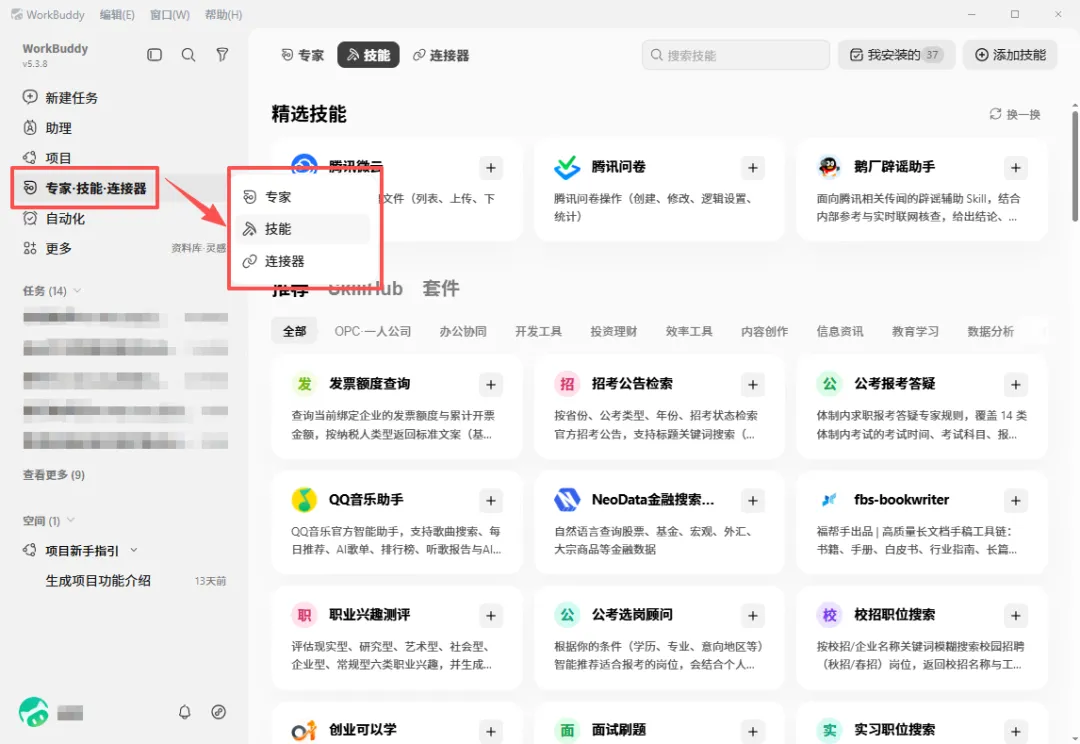Viewport: 1080px width, 744px height.
Task: Filter skills by 内容创作
Action: (x=765, y=331)
